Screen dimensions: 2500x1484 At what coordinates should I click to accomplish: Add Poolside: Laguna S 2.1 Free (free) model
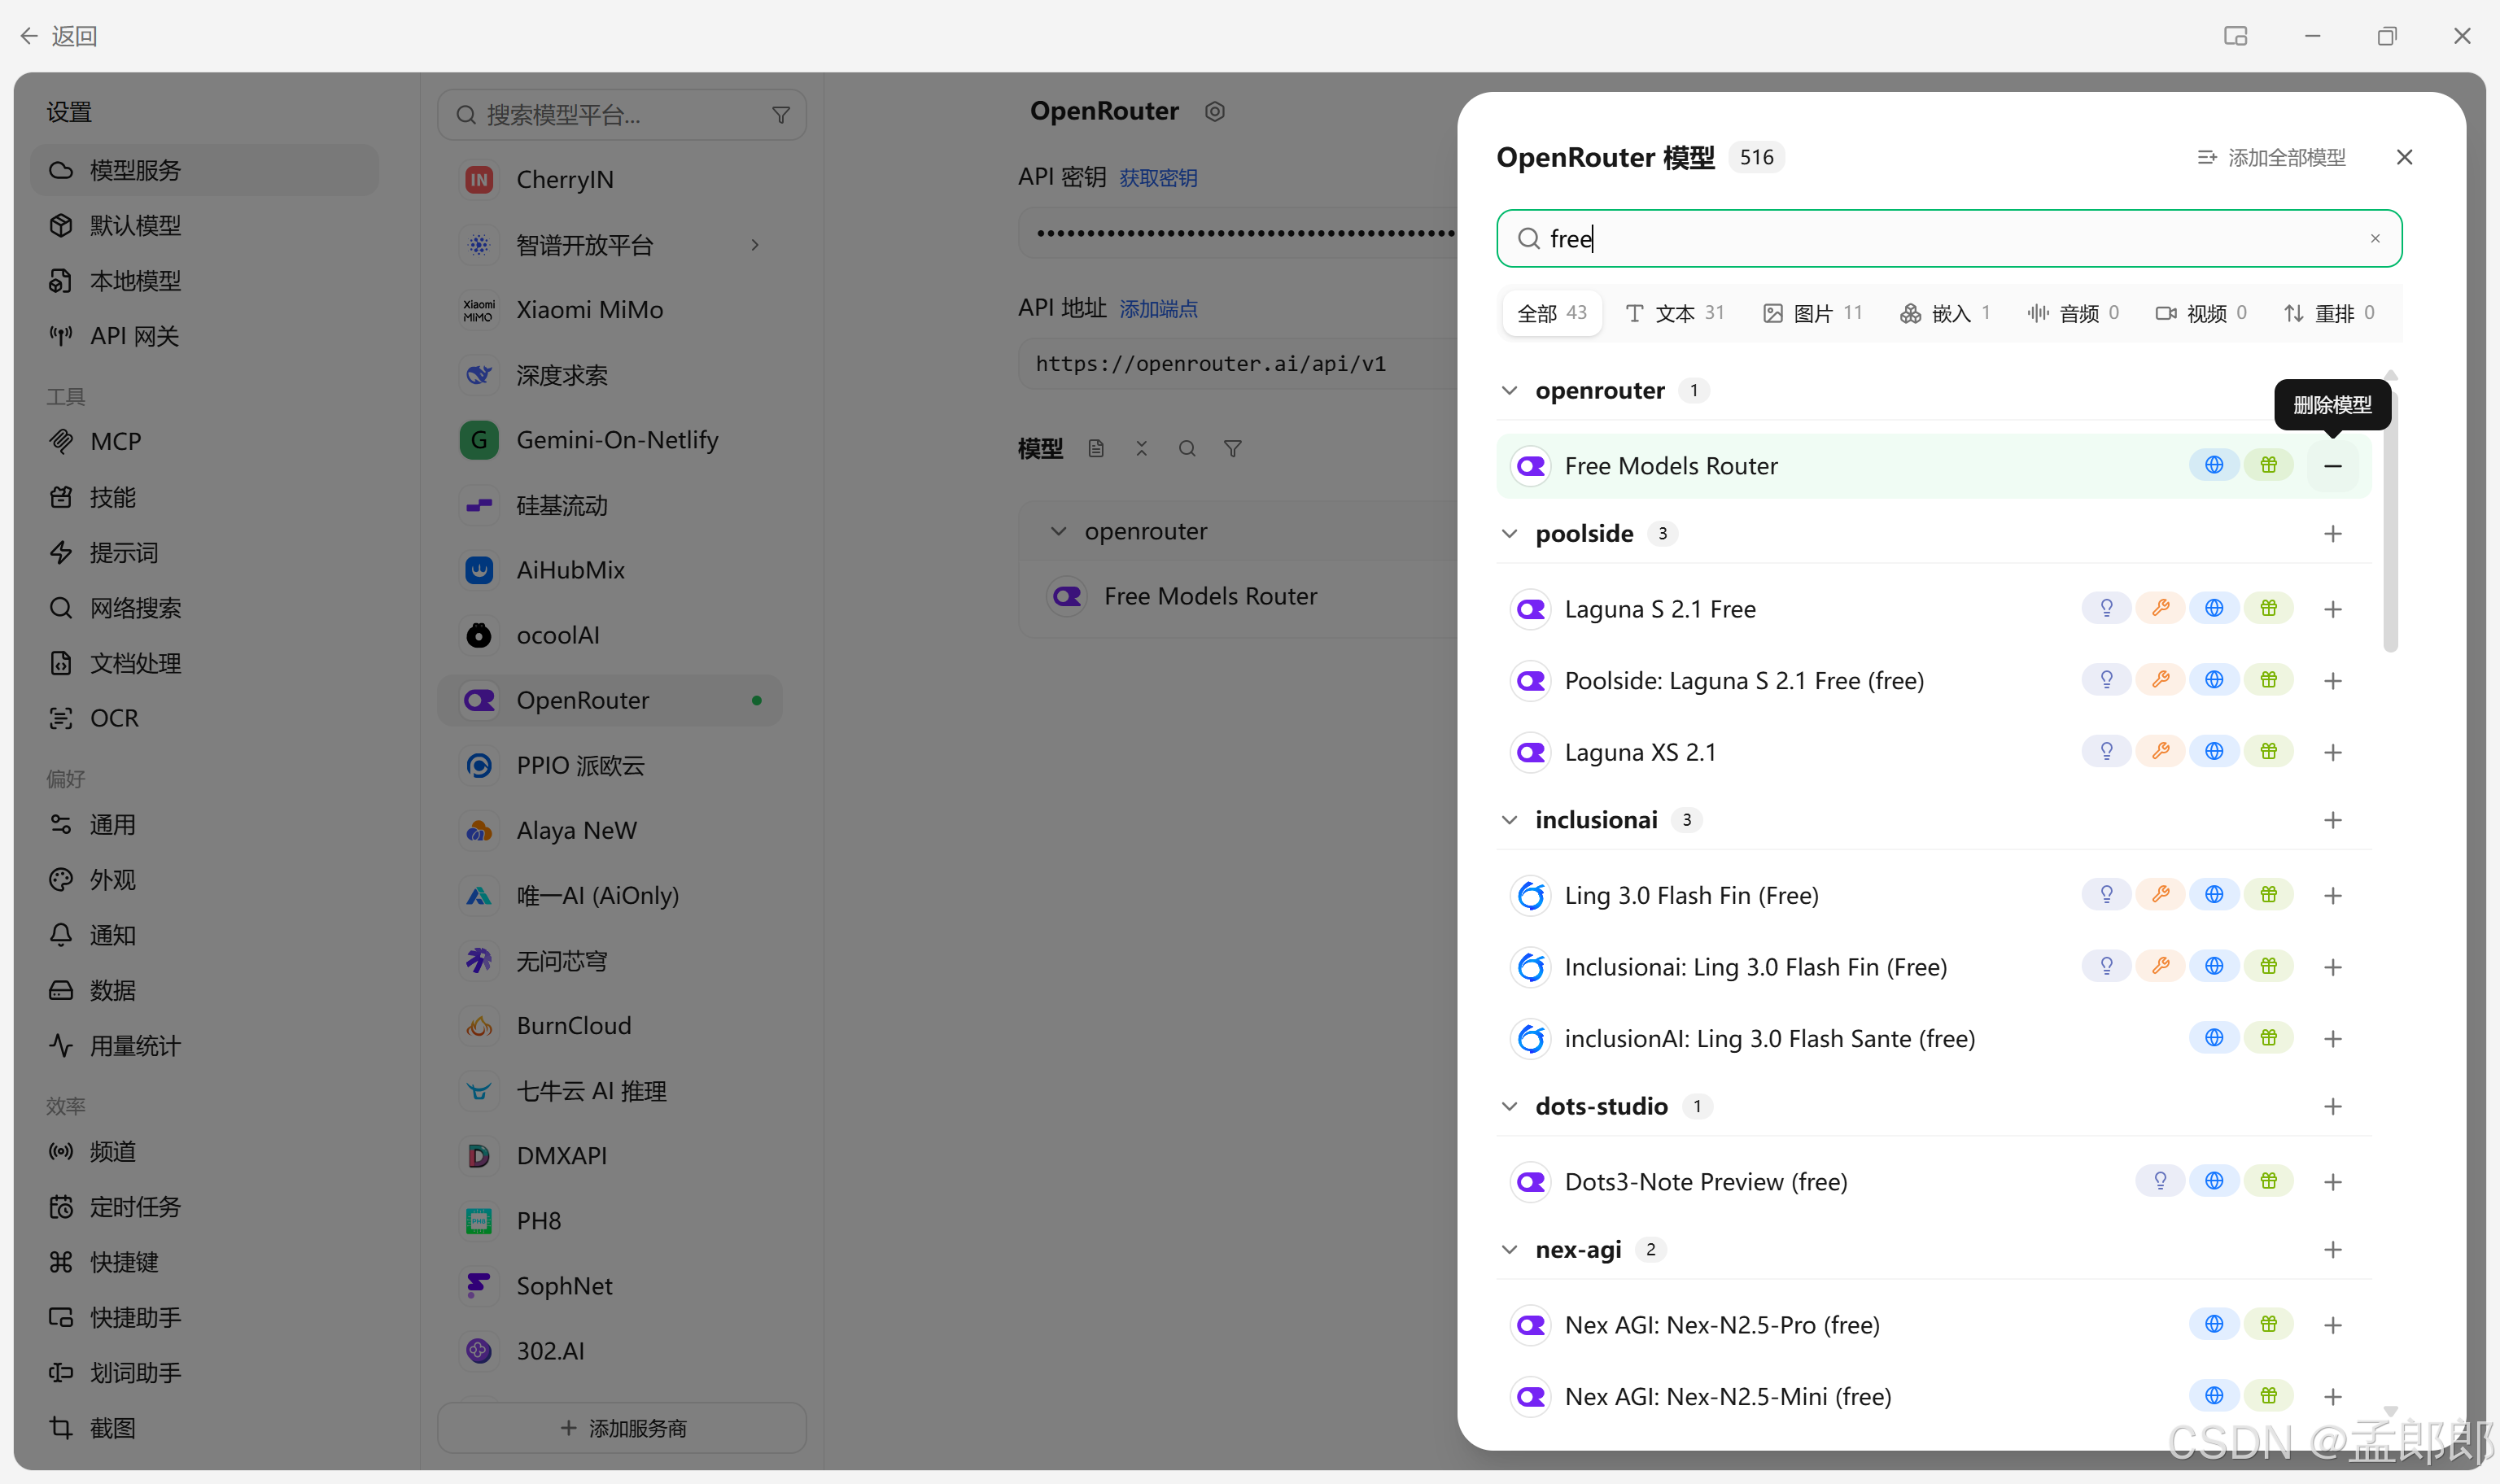coord(2332,681)
